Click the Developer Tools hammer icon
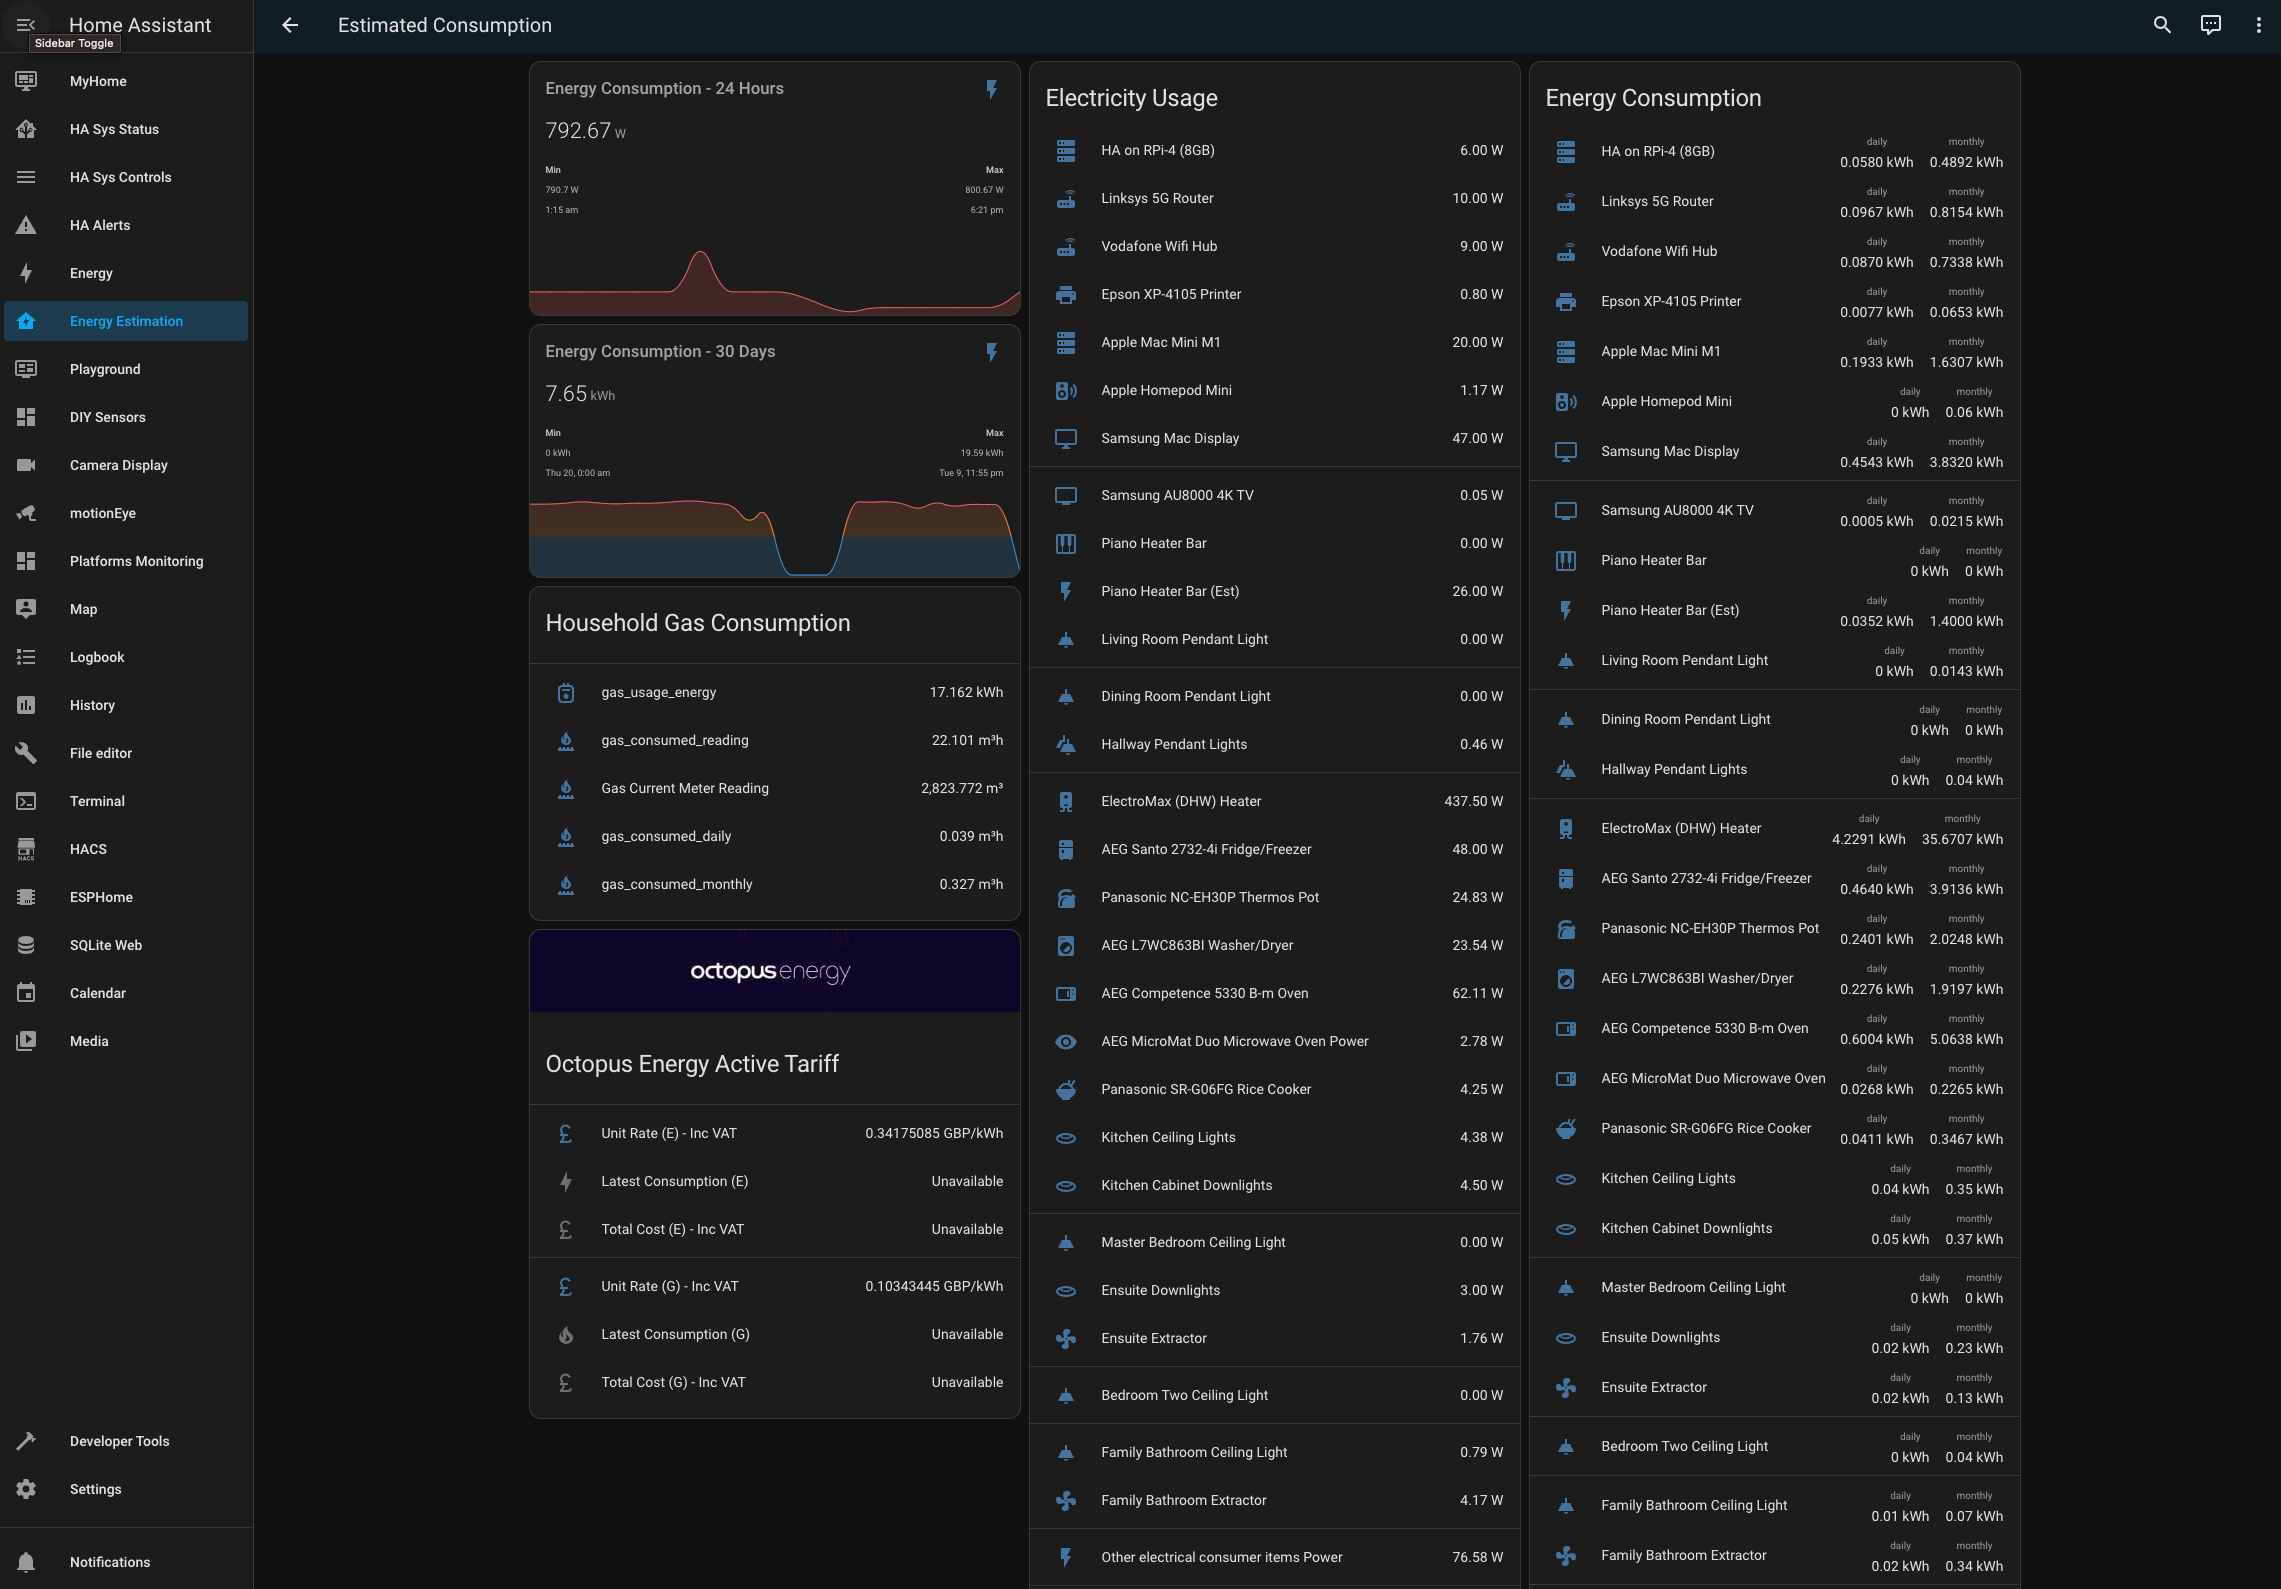The width and height of the screenshot is (2281, 1589). pyautogui.click(x=27, y=1441)
